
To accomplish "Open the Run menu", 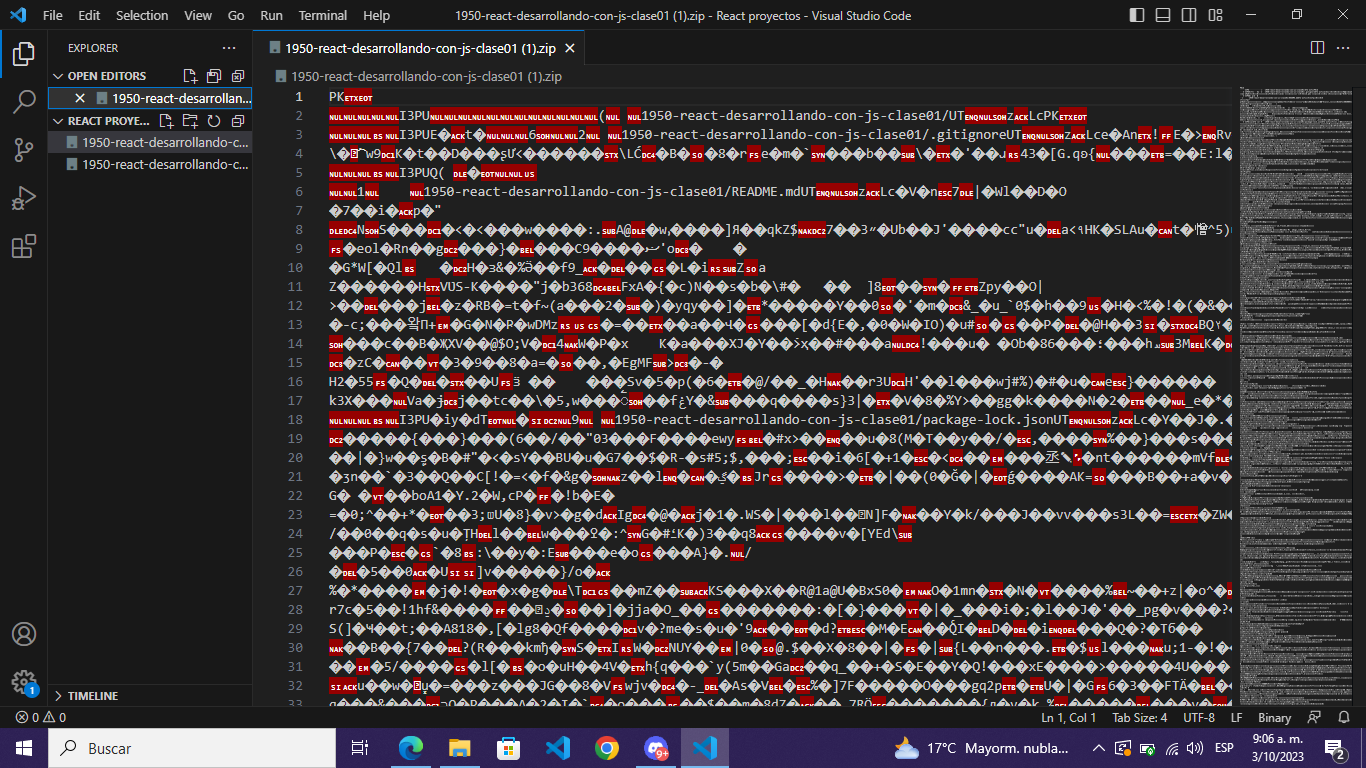I will pos(271,15).
